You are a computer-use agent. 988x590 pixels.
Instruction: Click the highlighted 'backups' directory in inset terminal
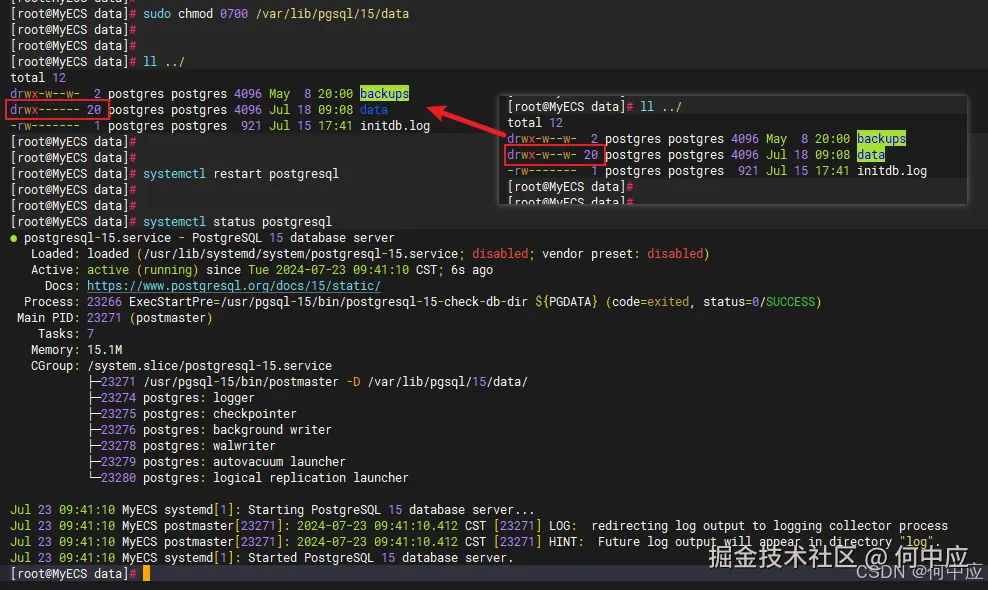point(882,139)
